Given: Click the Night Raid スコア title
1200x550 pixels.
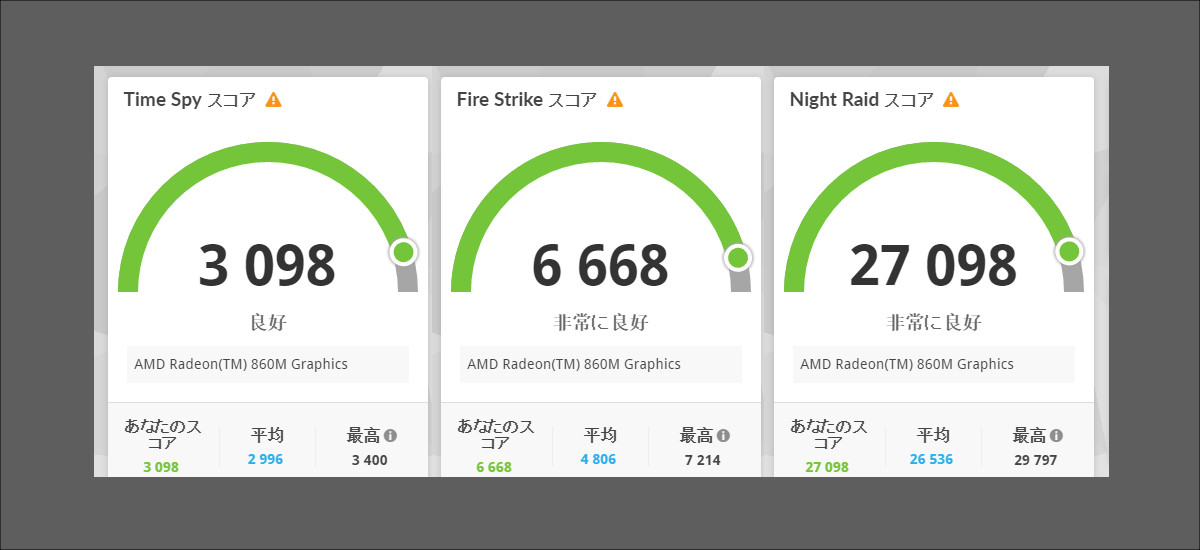Looking at the screenshot, I should tap(861, 100).
